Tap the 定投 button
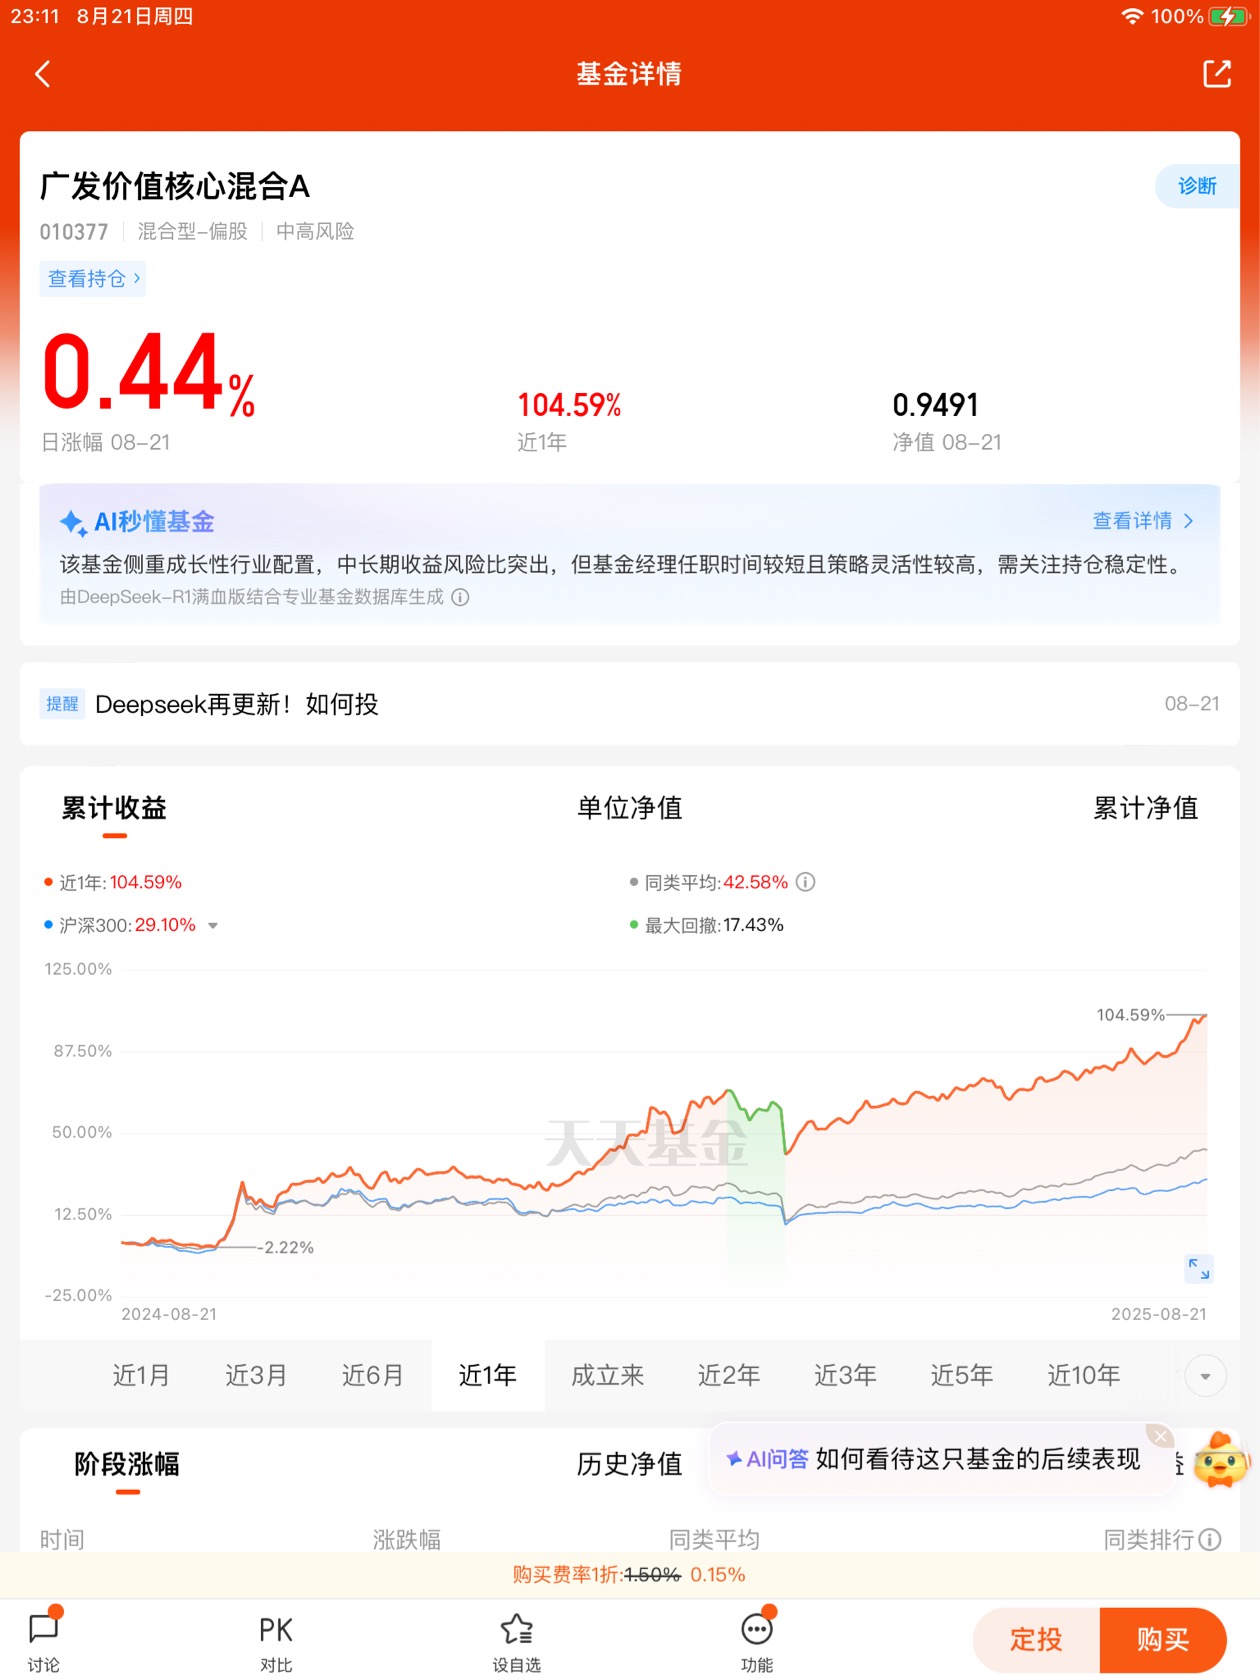 1036,1640
